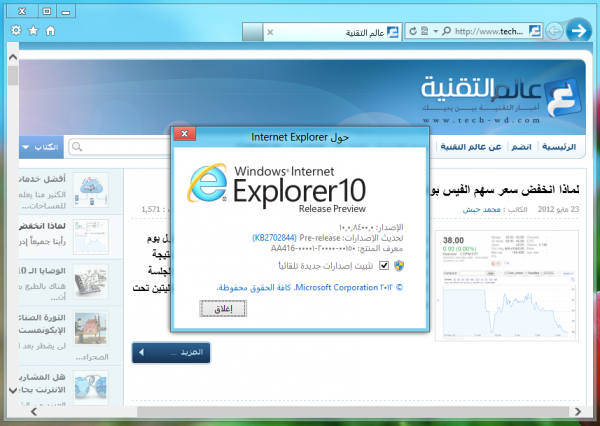The width and height of the screenshot is (600, 426).
Task: Click the address bar URL field
Action: (489, 31)
